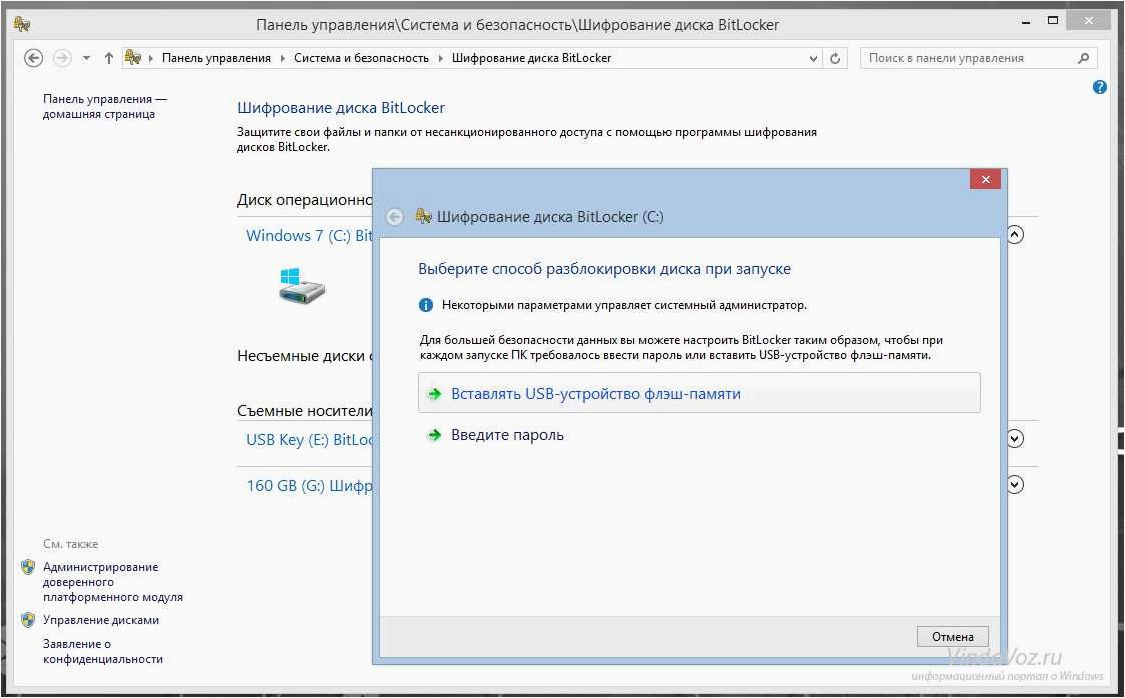Click 'Некоторыми параметрами управляет системный администратор' text
The width and height of the screenshot is (1125, 698).
(x=624, y=305)
